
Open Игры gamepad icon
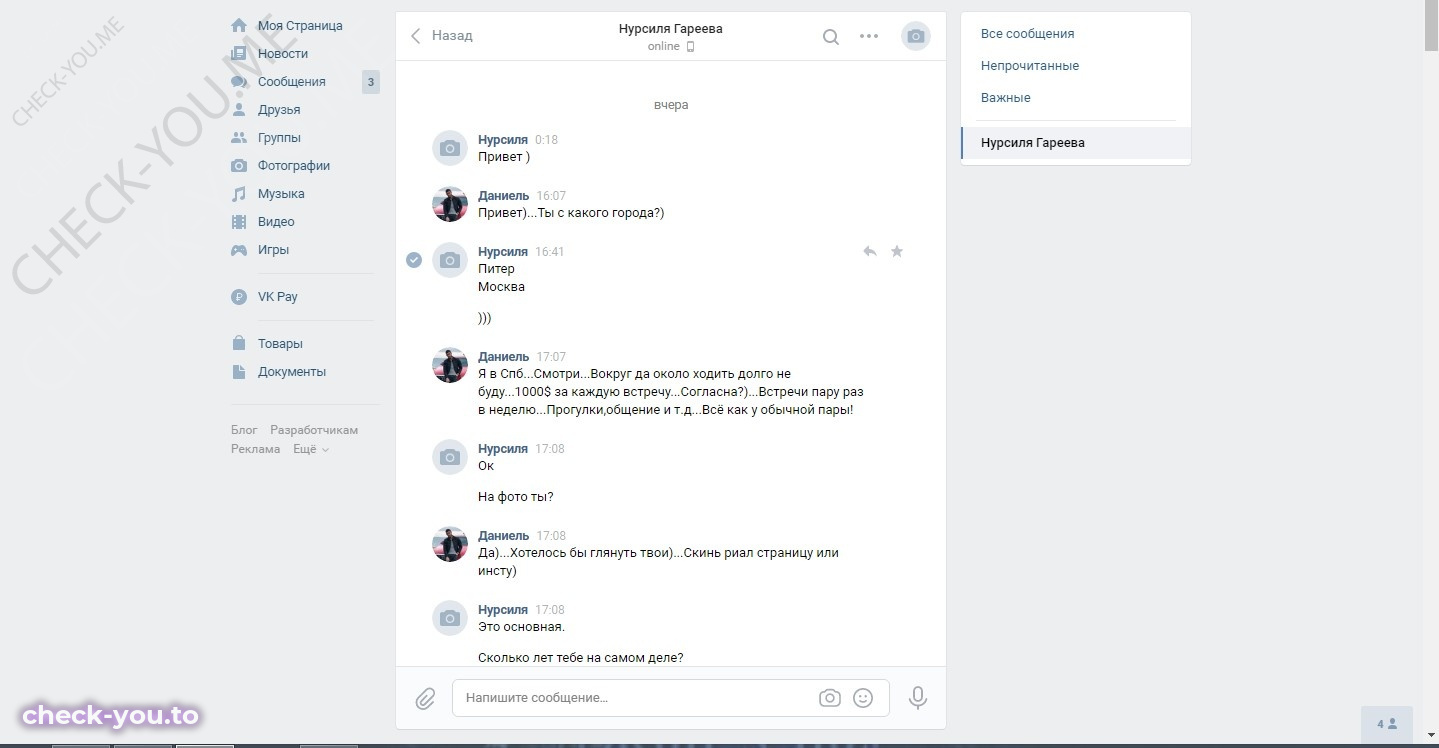click(239, 249)
